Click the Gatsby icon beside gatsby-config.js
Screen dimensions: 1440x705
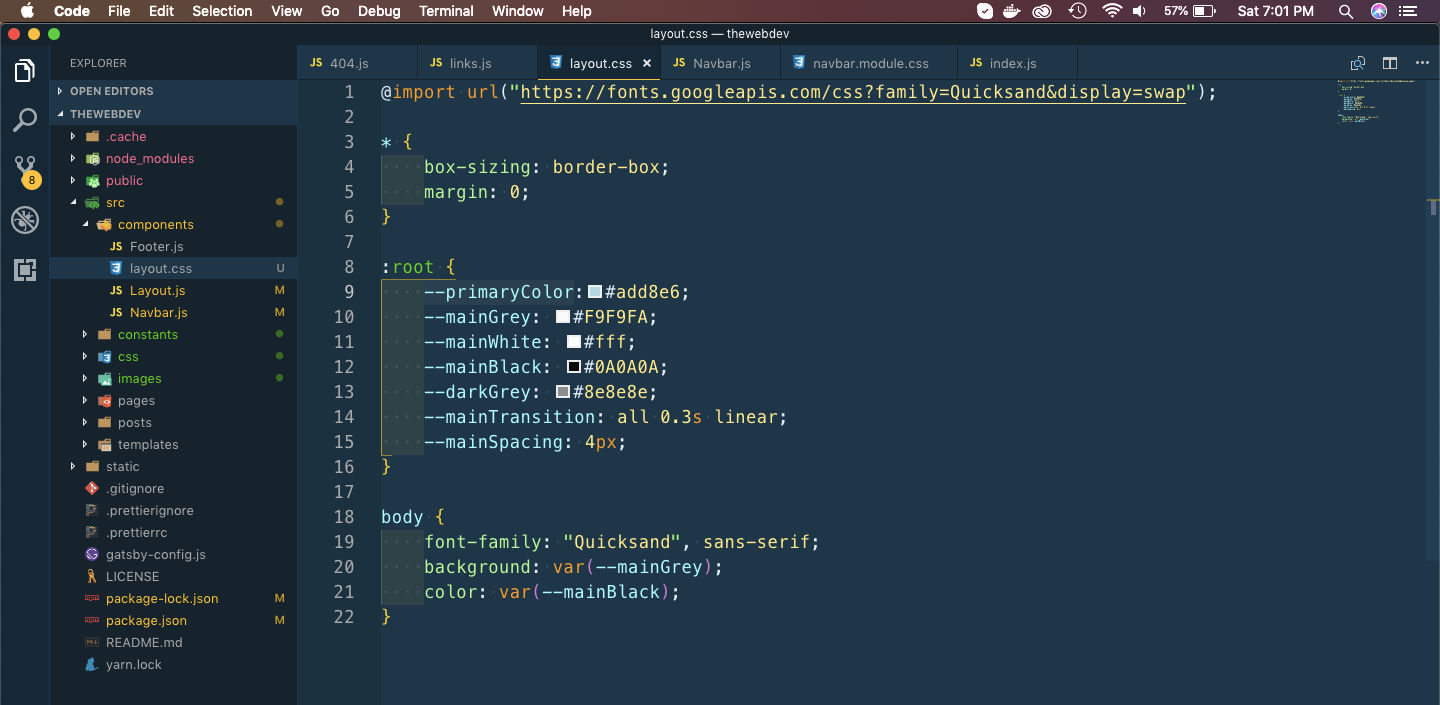(92, 554)
